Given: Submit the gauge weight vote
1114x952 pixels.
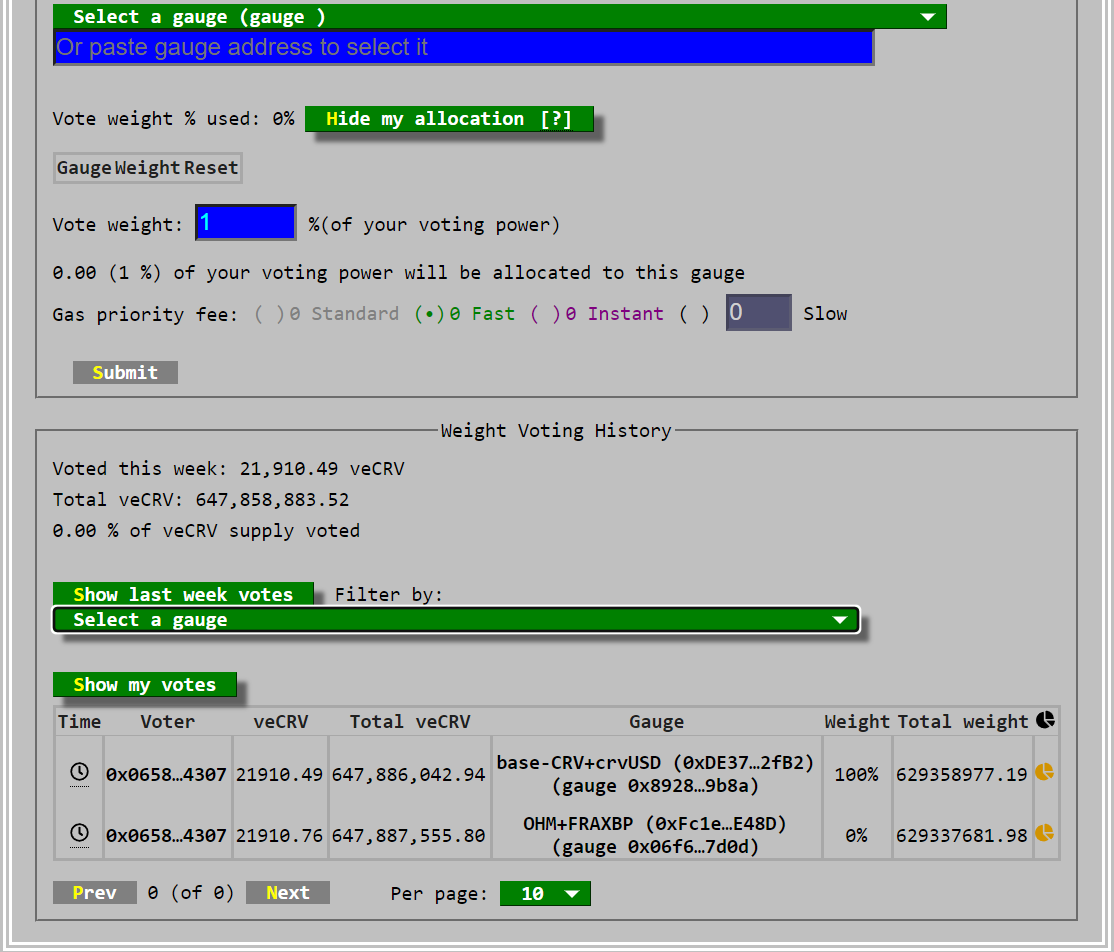Looking at the screenshot, I should tap(125, 372).
